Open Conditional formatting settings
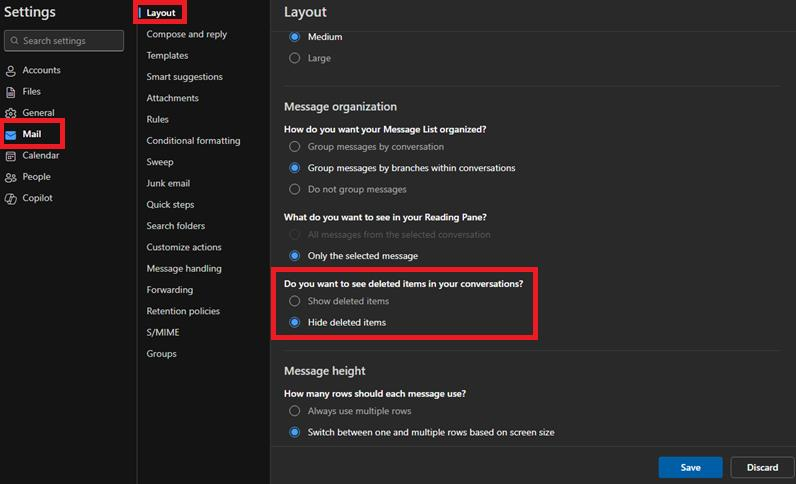Screen dimensions: 796x484 tap(193, 141)
